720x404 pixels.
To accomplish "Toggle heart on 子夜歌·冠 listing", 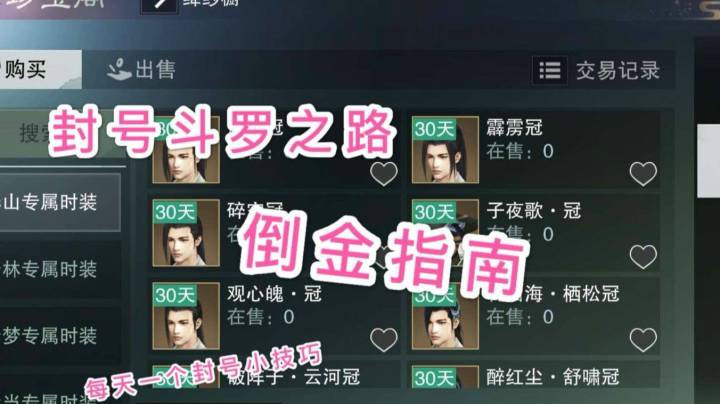I will tap(643, 257).
